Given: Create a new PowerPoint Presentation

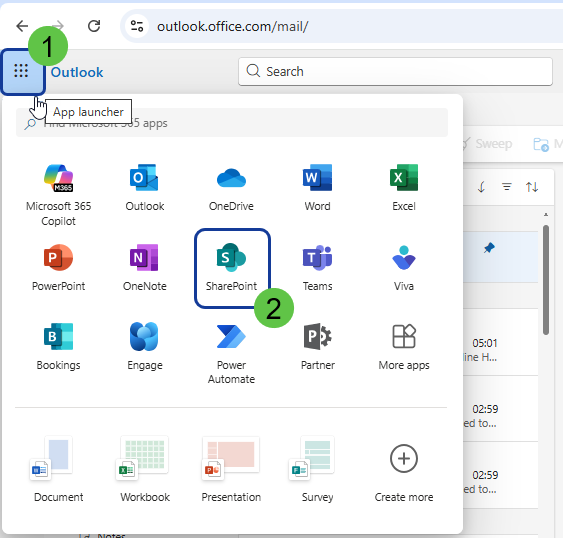Looking at the screenshot, I should coord(231,469).
